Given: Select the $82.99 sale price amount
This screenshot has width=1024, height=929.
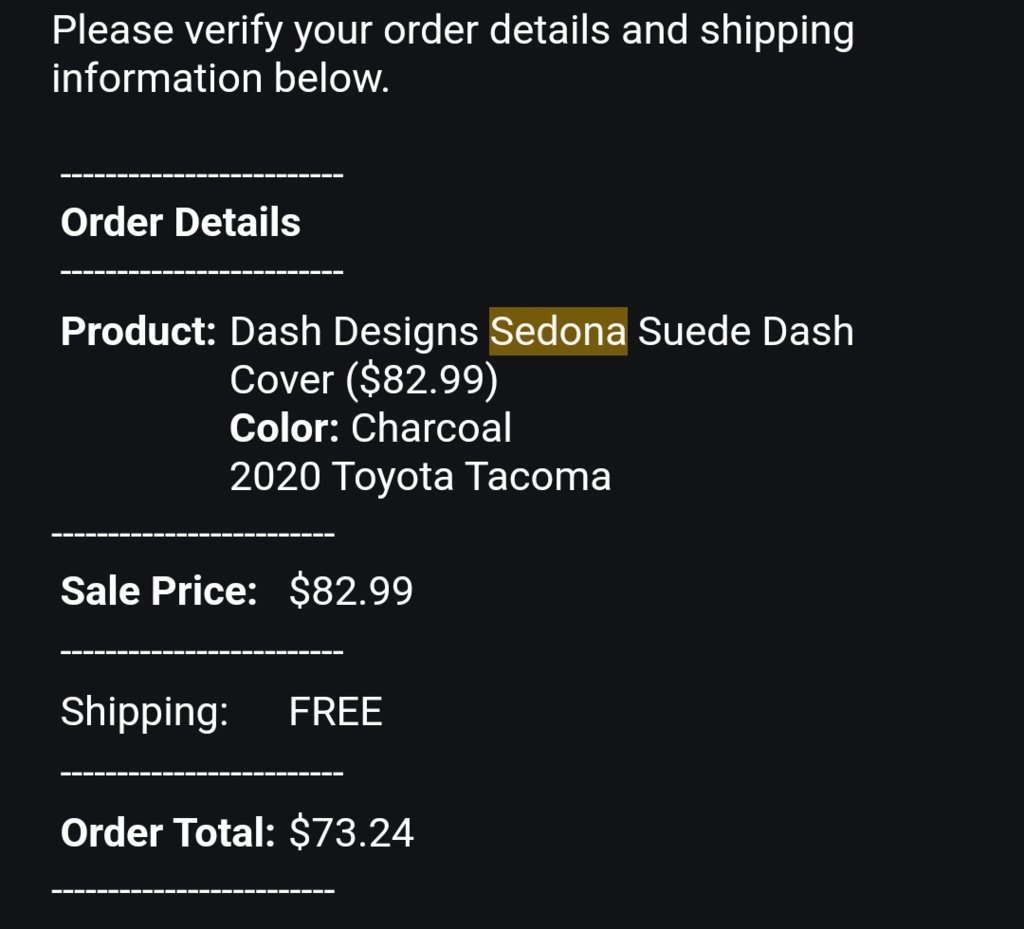Looking at the screenshot, I should coord(351,591).
